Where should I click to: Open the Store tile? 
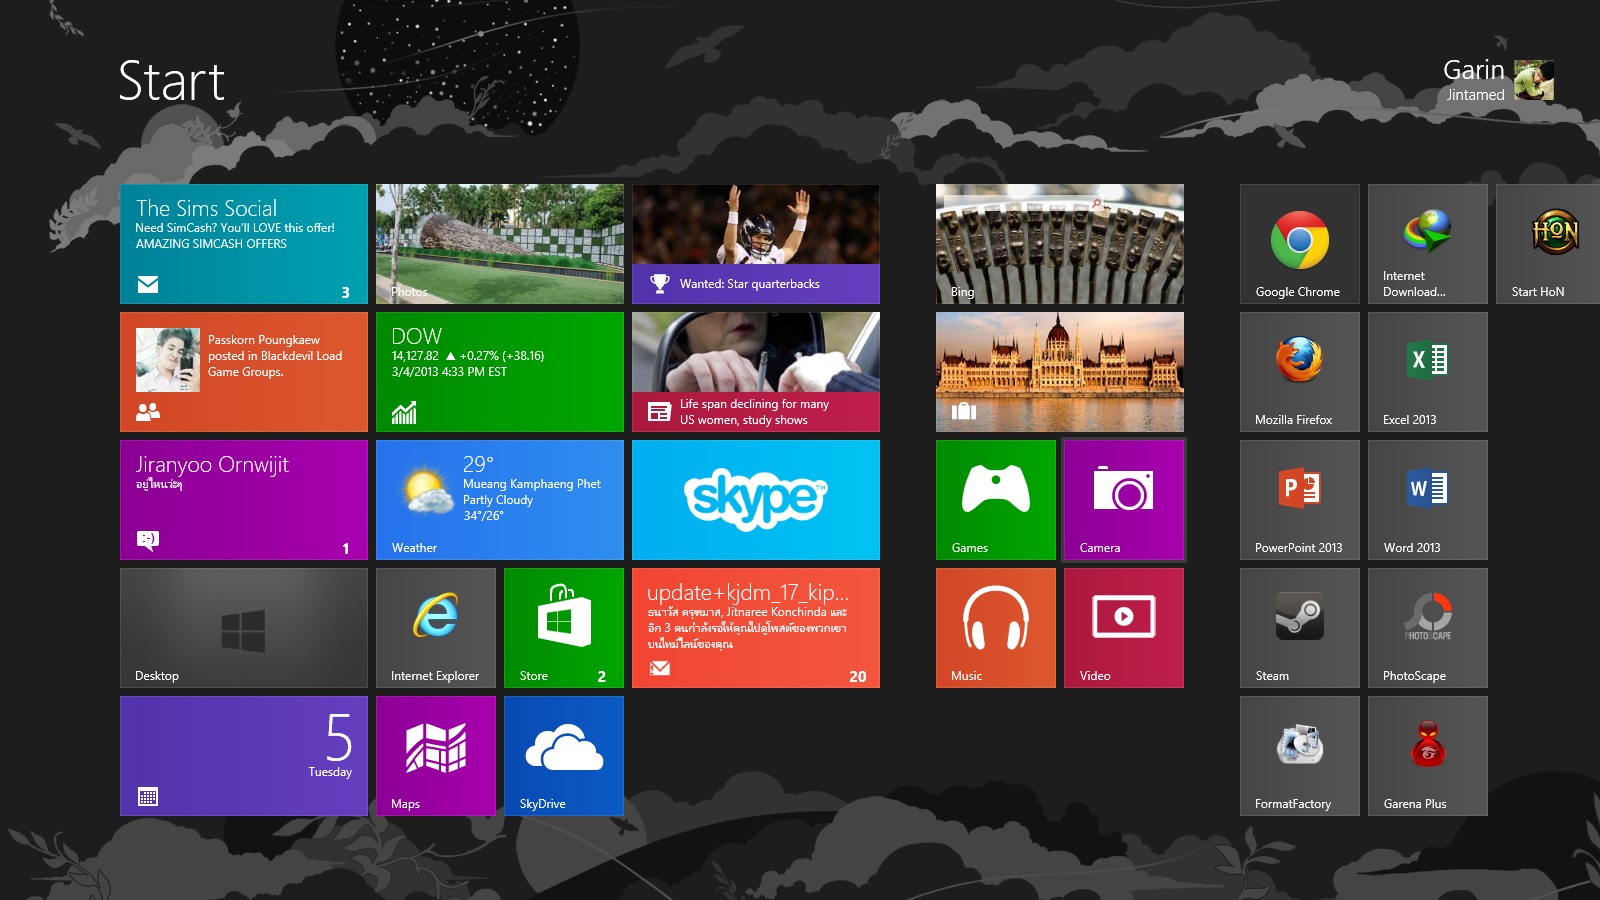(x=564, y=628)
